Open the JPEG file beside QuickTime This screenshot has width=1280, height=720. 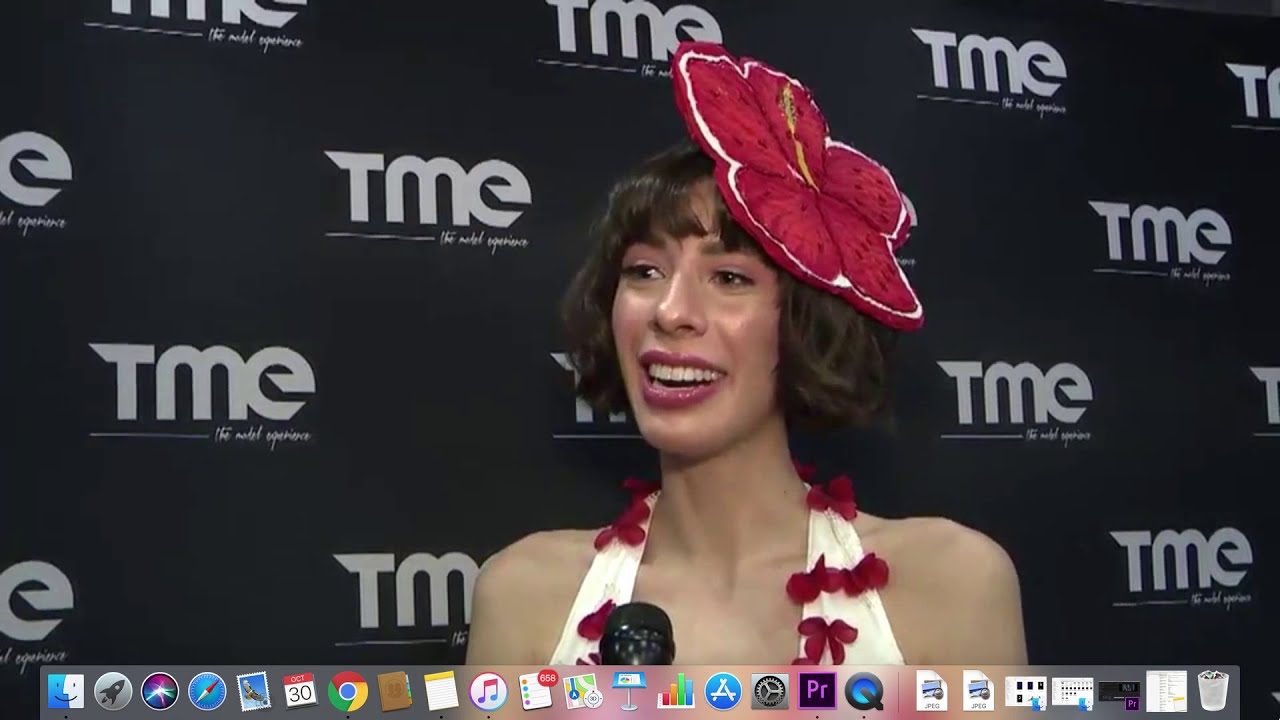(932, 691)
